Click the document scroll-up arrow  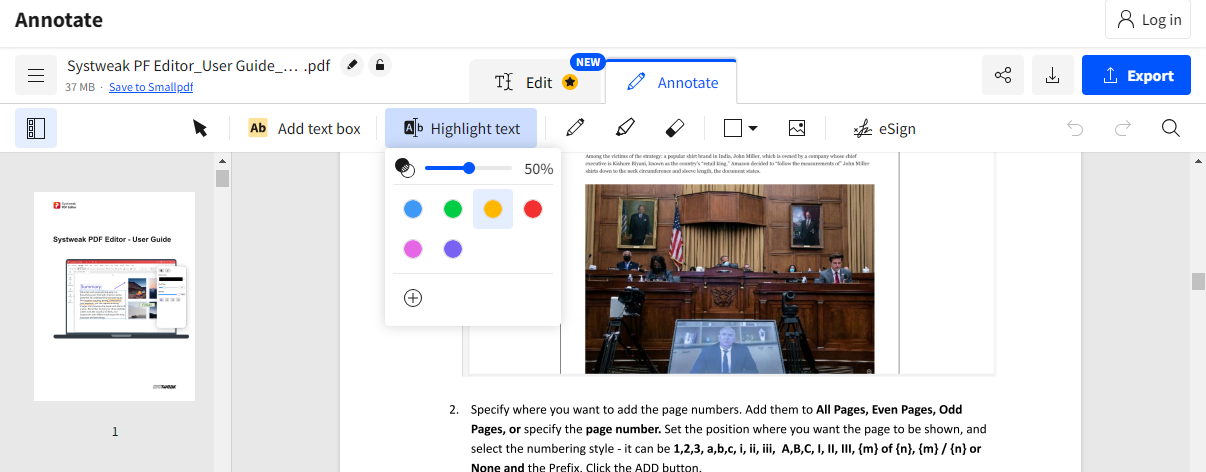click(x=1198, y=160)
